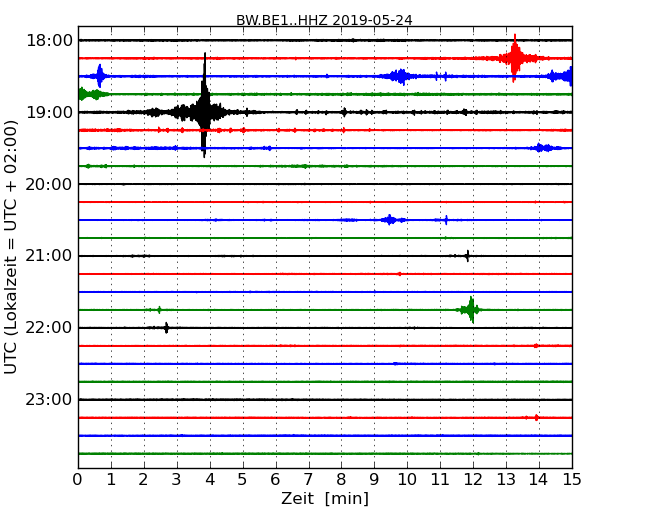The image size is (650, 520).
Task: Click the Zeit [min] axis label
Action: tap(325, 498)
